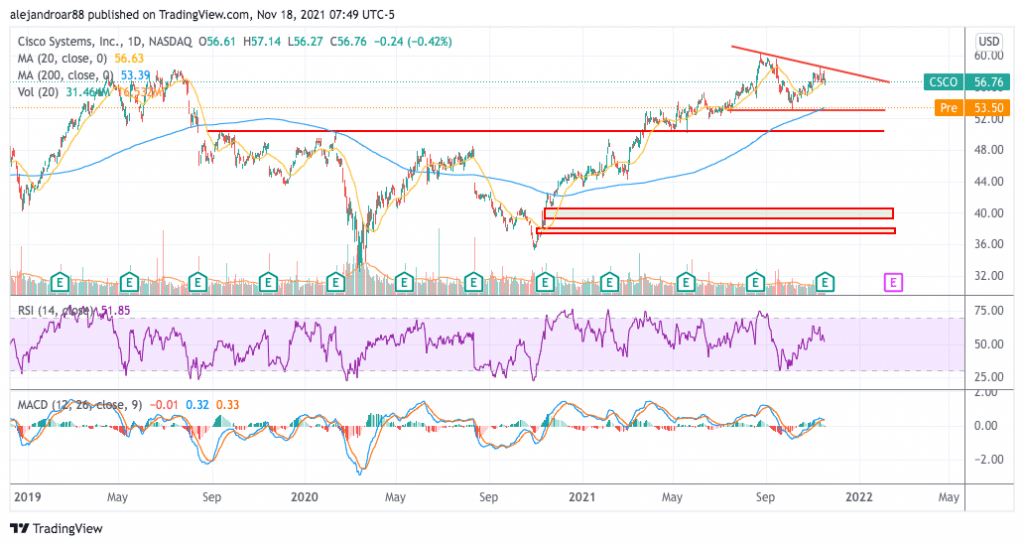Click the CSCO 56.76 price label
Viewport: 1024px width, 546px height.
(967, 82)
